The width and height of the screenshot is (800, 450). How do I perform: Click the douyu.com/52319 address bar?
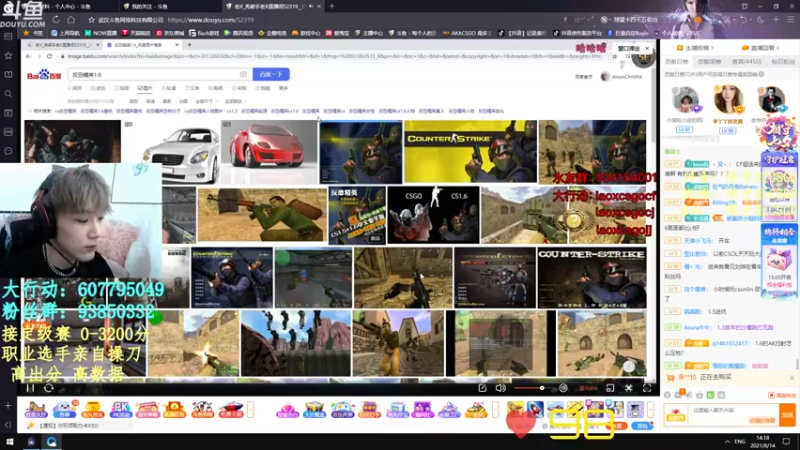coord(210,20)
